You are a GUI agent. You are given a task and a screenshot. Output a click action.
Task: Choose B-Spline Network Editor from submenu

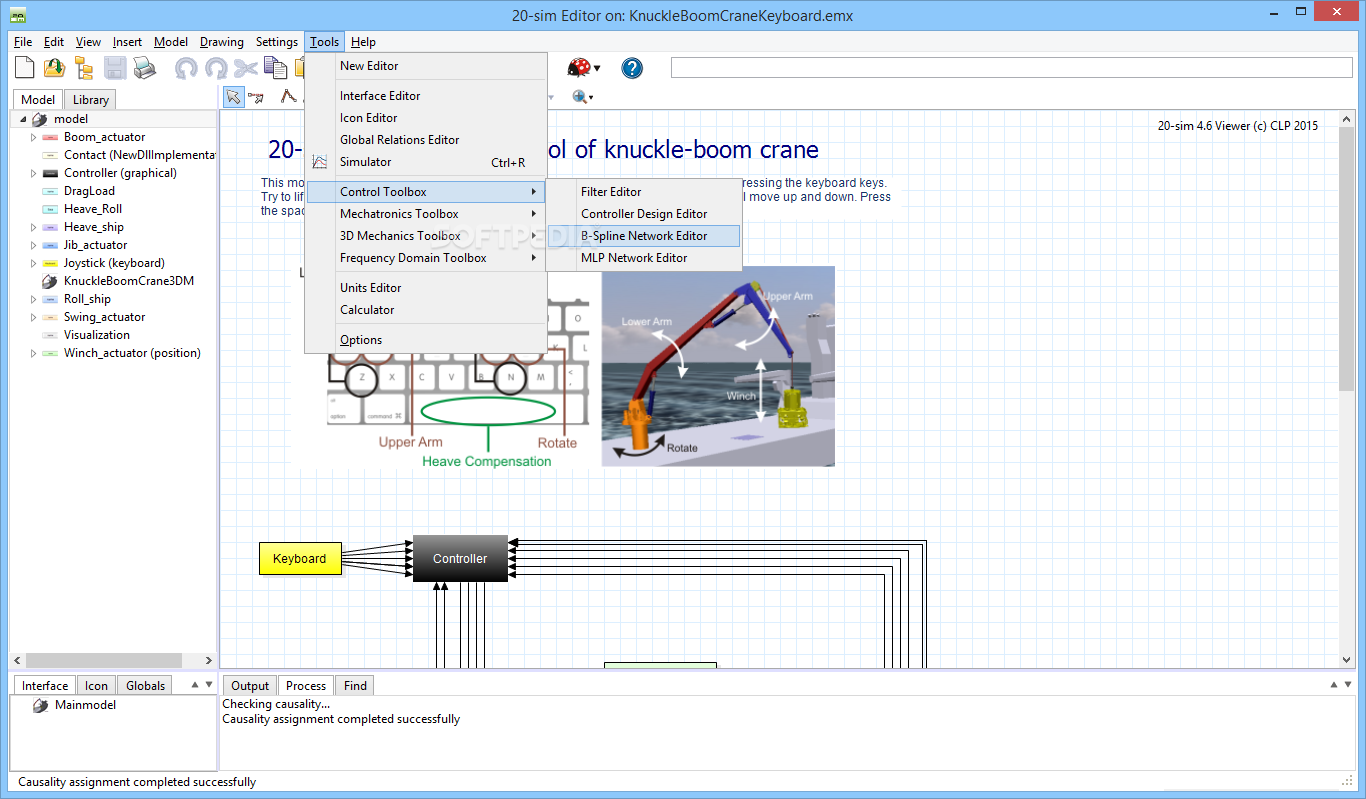644,236
